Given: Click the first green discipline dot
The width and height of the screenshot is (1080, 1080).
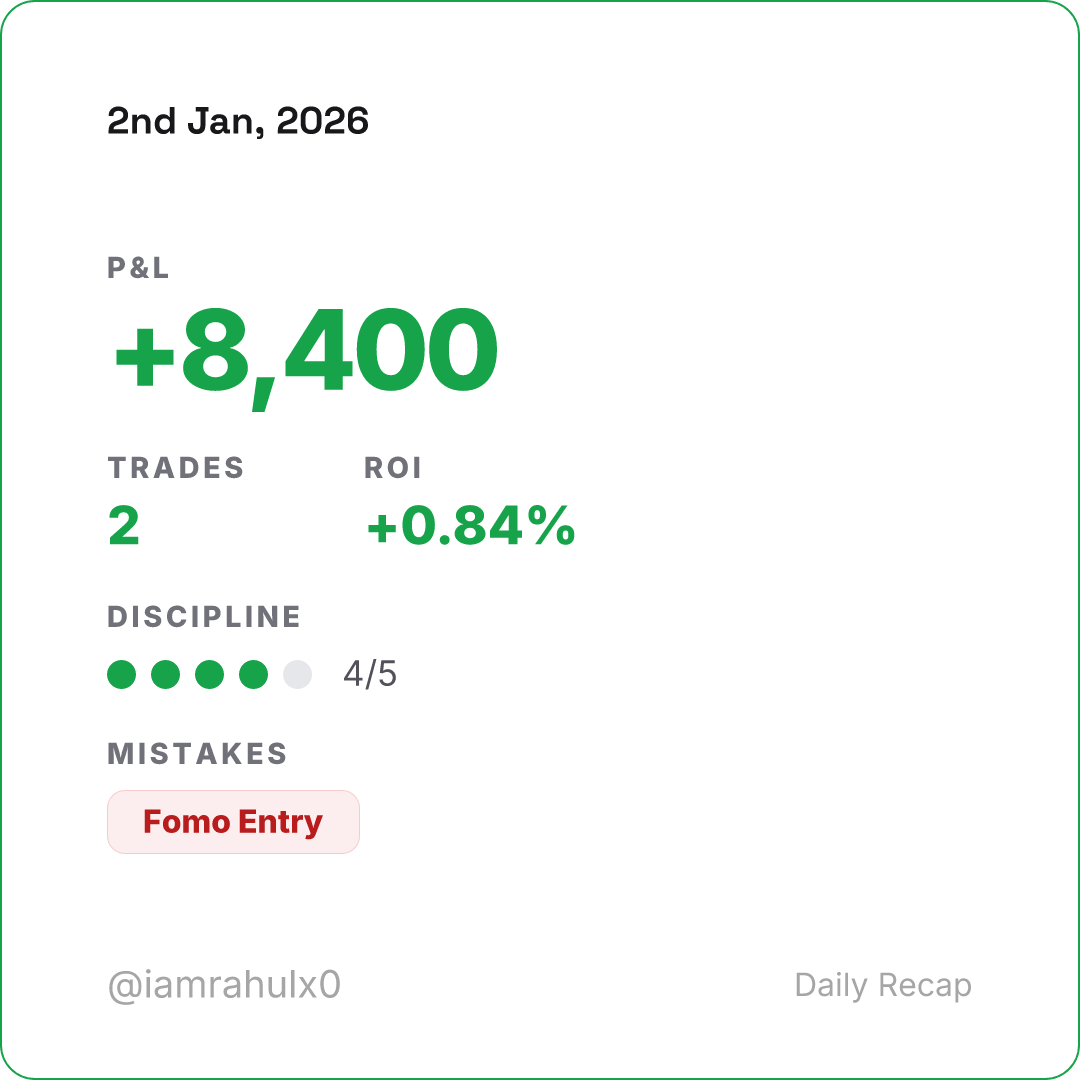Looking at the screenshot, I should 121,675.
